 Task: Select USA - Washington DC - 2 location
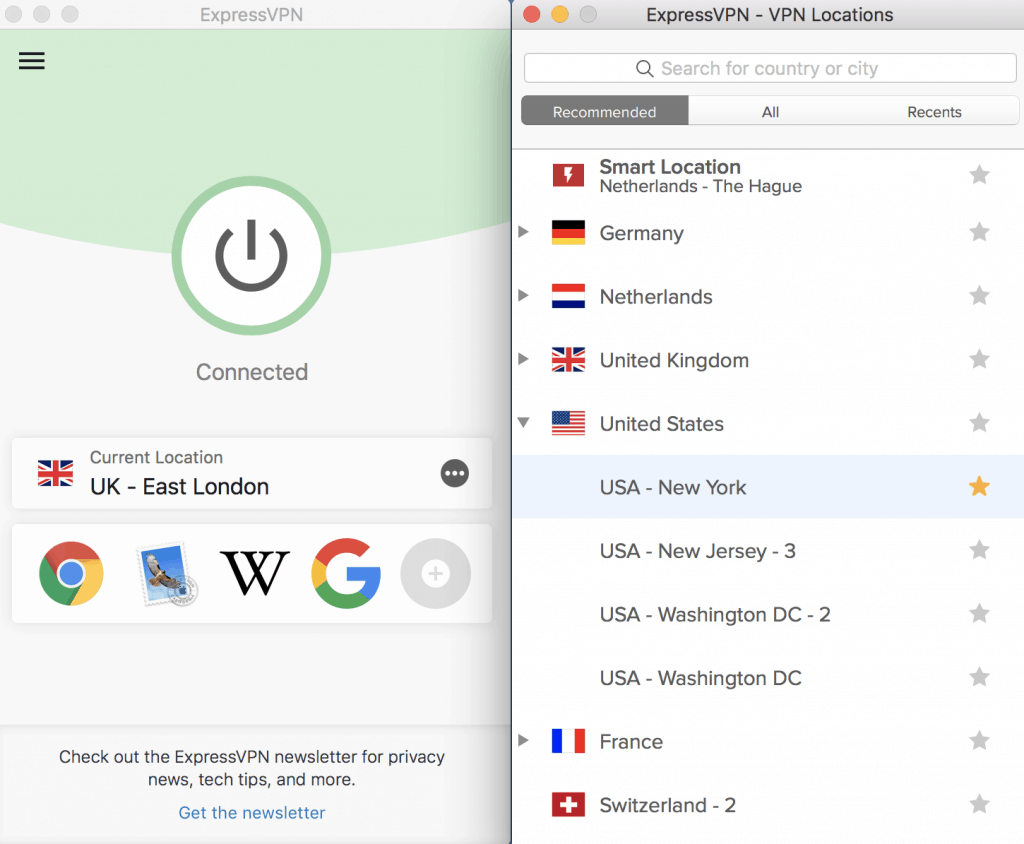pos(768,614)
